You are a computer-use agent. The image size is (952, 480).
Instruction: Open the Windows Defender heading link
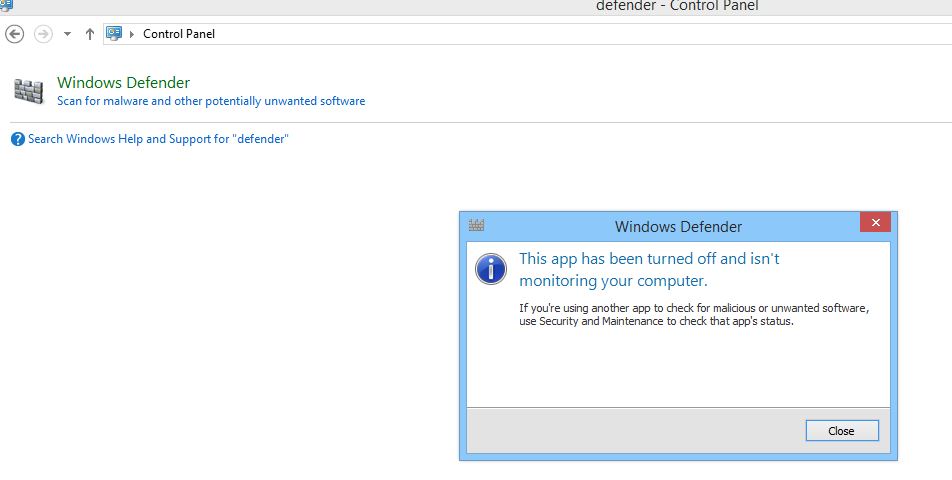(123, 83)
